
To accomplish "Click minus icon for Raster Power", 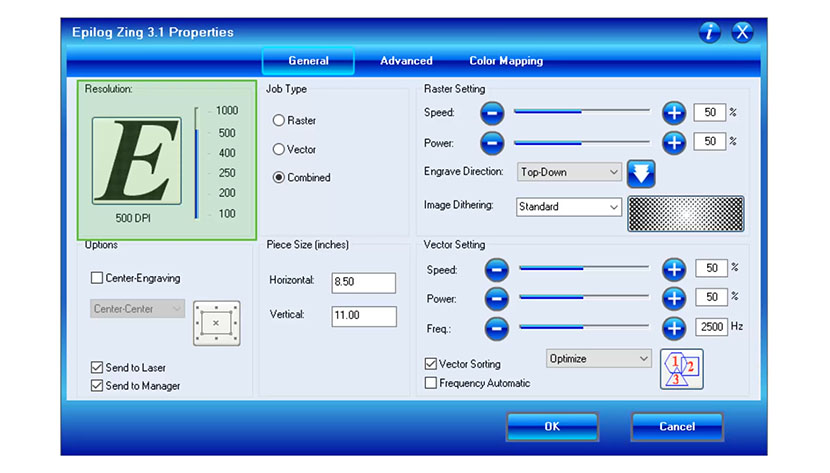I will coord(492,142).
